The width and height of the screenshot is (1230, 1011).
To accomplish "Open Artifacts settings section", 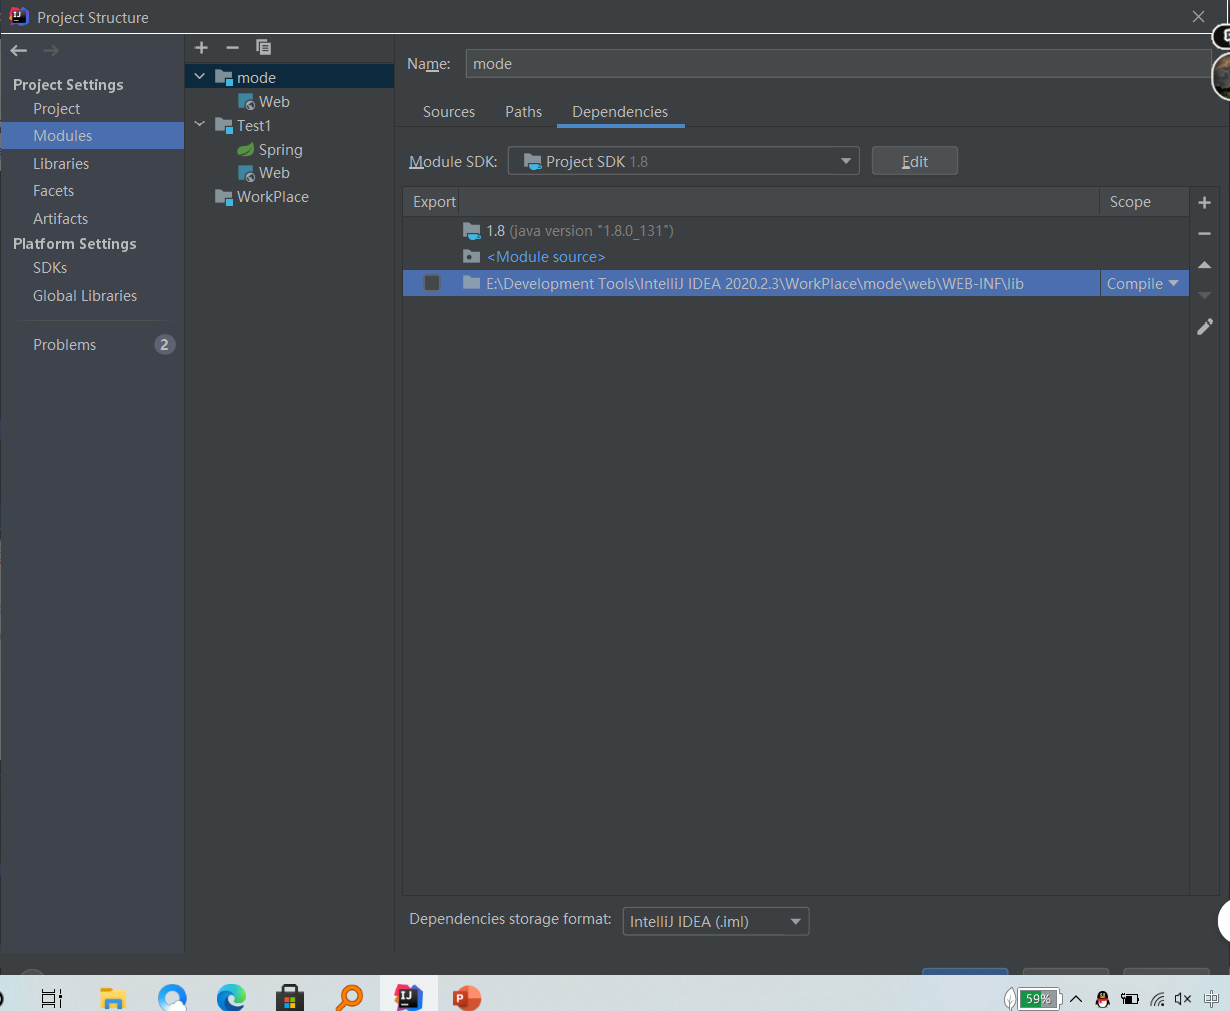I will [60, 218].
